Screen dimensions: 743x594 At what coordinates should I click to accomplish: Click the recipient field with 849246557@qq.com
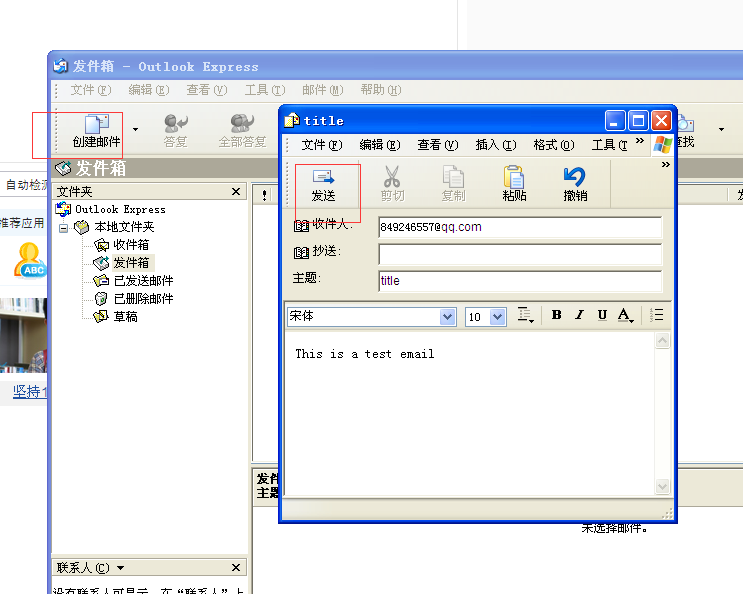tap(520, 227)
